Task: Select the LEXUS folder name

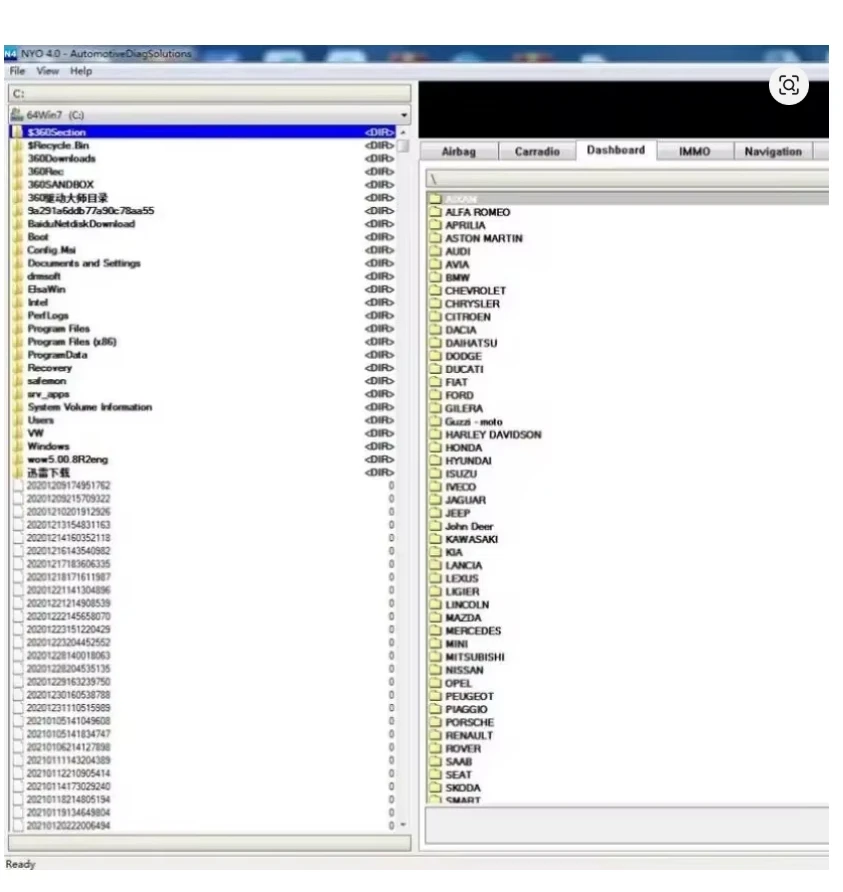Action: 462,579
